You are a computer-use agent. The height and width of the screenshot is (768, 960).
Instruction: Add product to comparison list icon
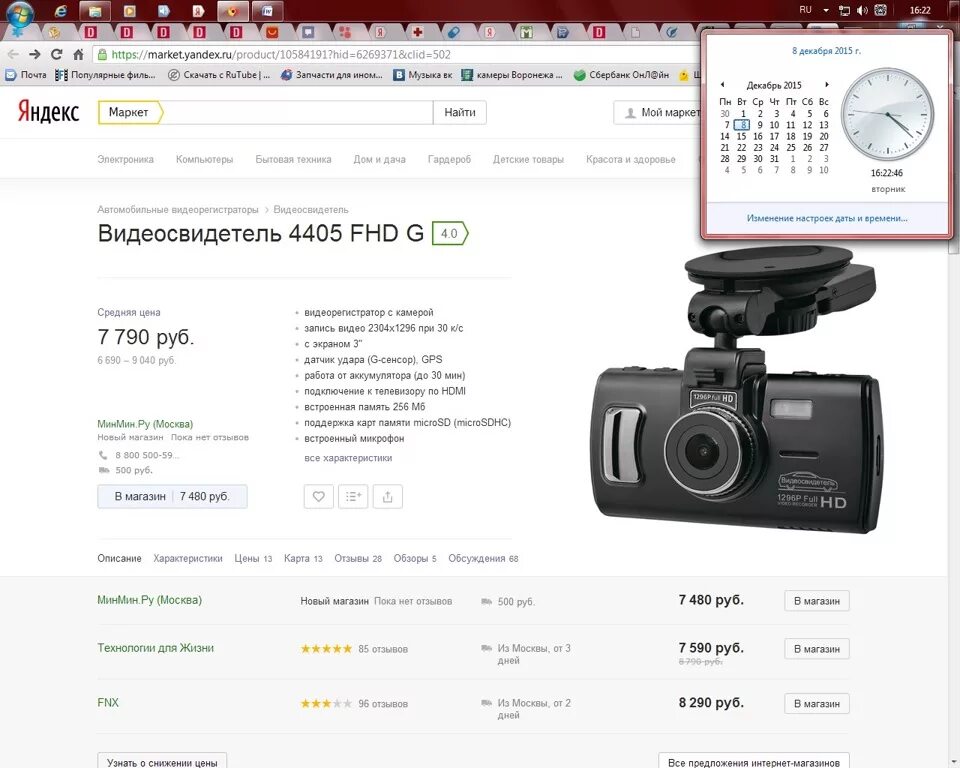[353, 497]
